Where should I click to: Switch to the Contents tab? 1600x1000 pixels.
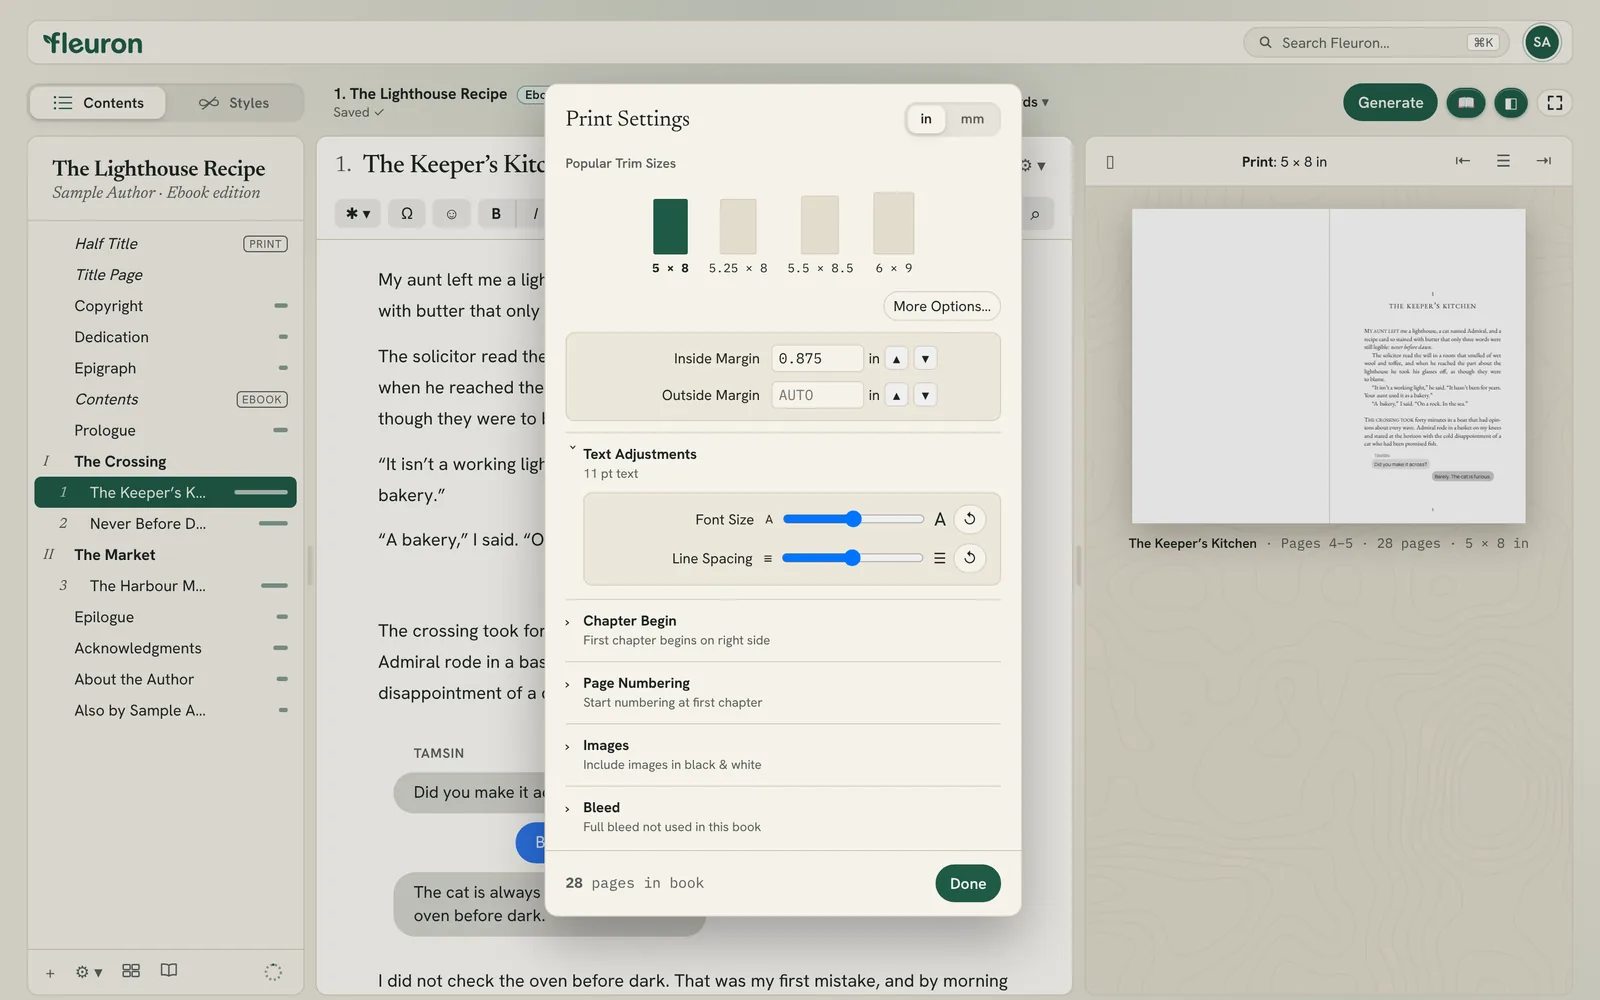click(98, 103)
